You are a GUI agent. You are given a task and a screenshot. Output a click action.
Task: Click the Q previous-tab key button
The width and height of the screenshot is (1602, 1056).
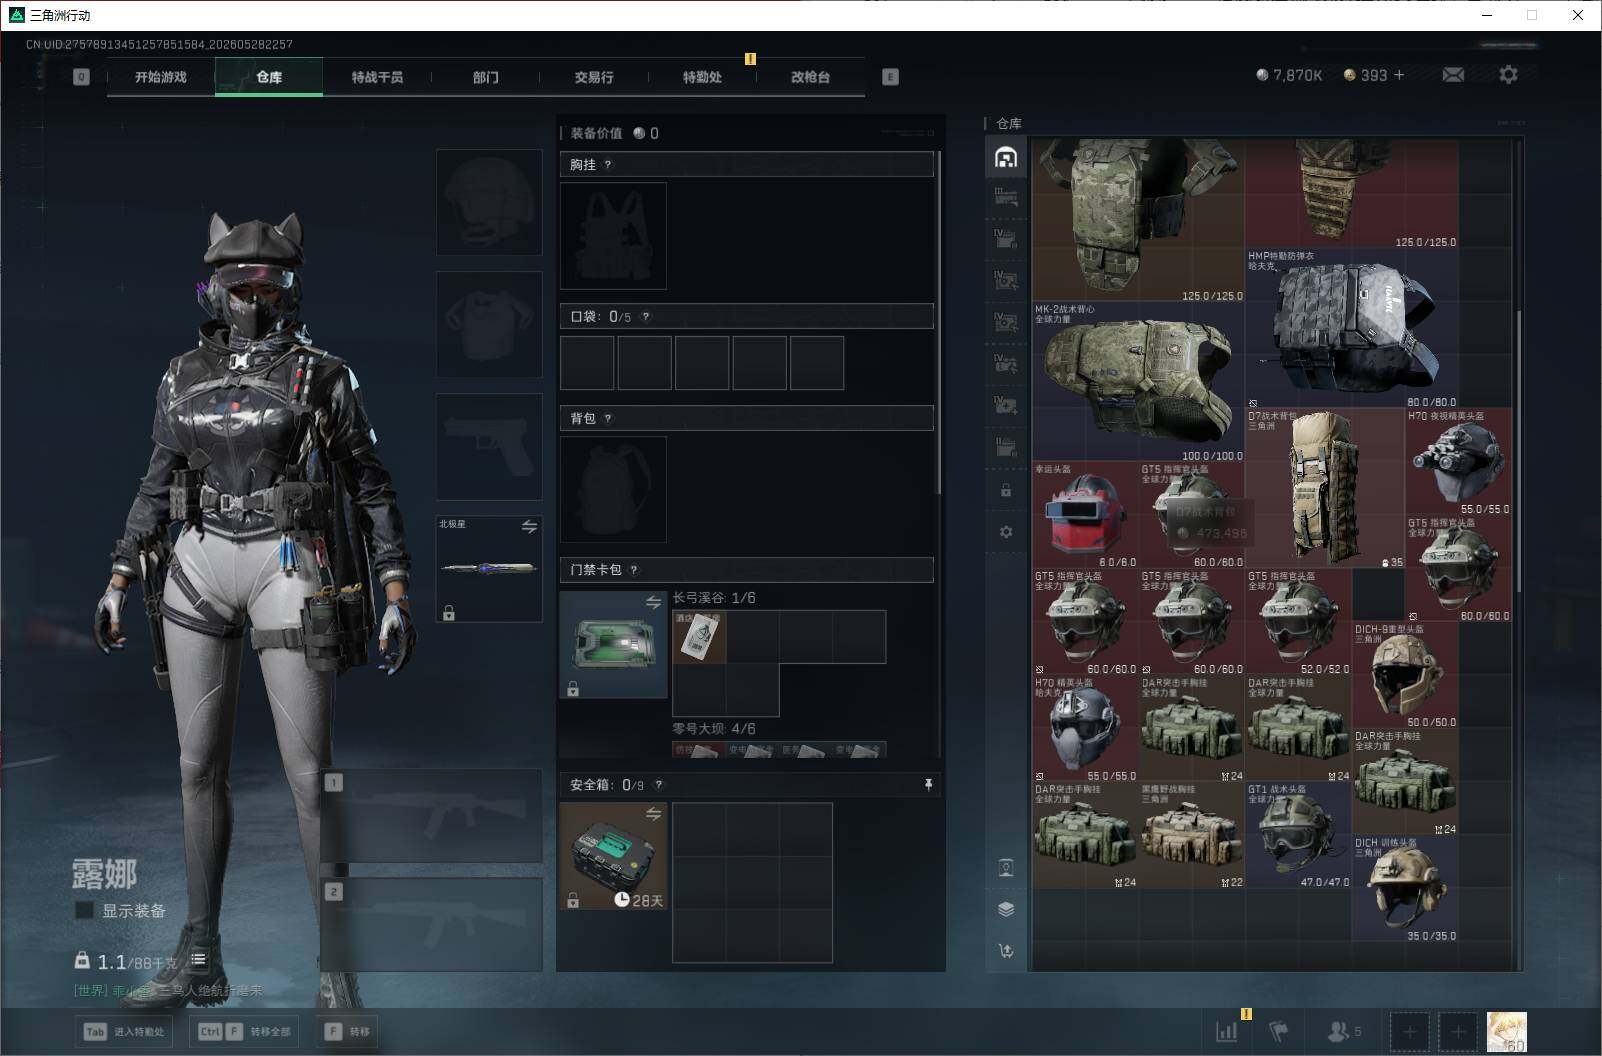[82, 77]
